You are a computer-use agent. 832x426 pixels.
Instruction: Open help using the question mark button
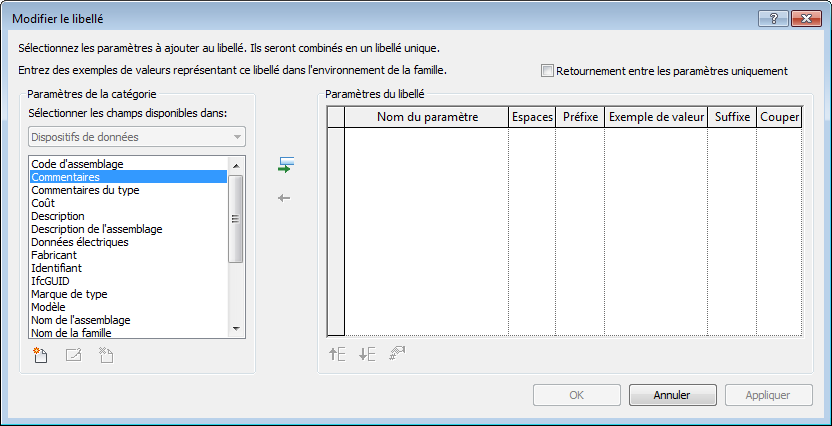click(773, 19)
